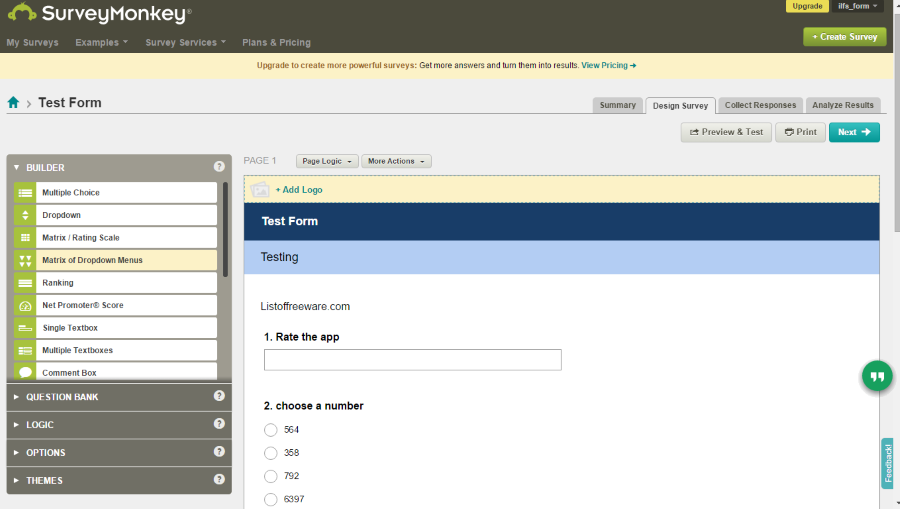Open help for the Options section
Viewport: 900px width, 509px height.
[x=219, y=452]
